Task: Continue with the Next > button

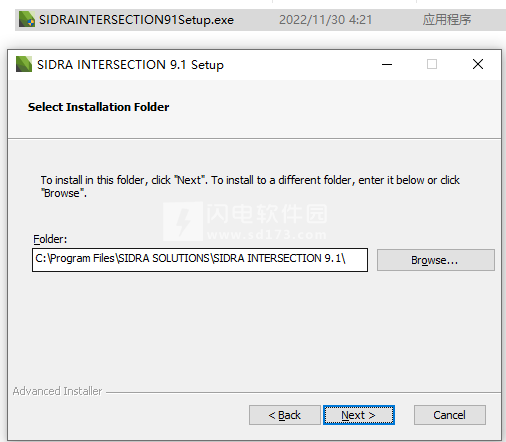Action: [359, 415]
